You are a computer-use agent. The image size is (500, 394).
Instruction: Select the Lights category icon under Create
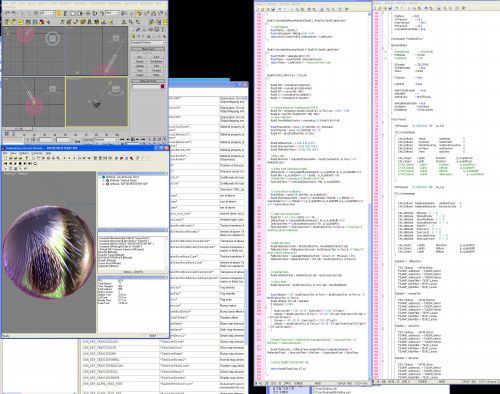(x=143, y=36)
